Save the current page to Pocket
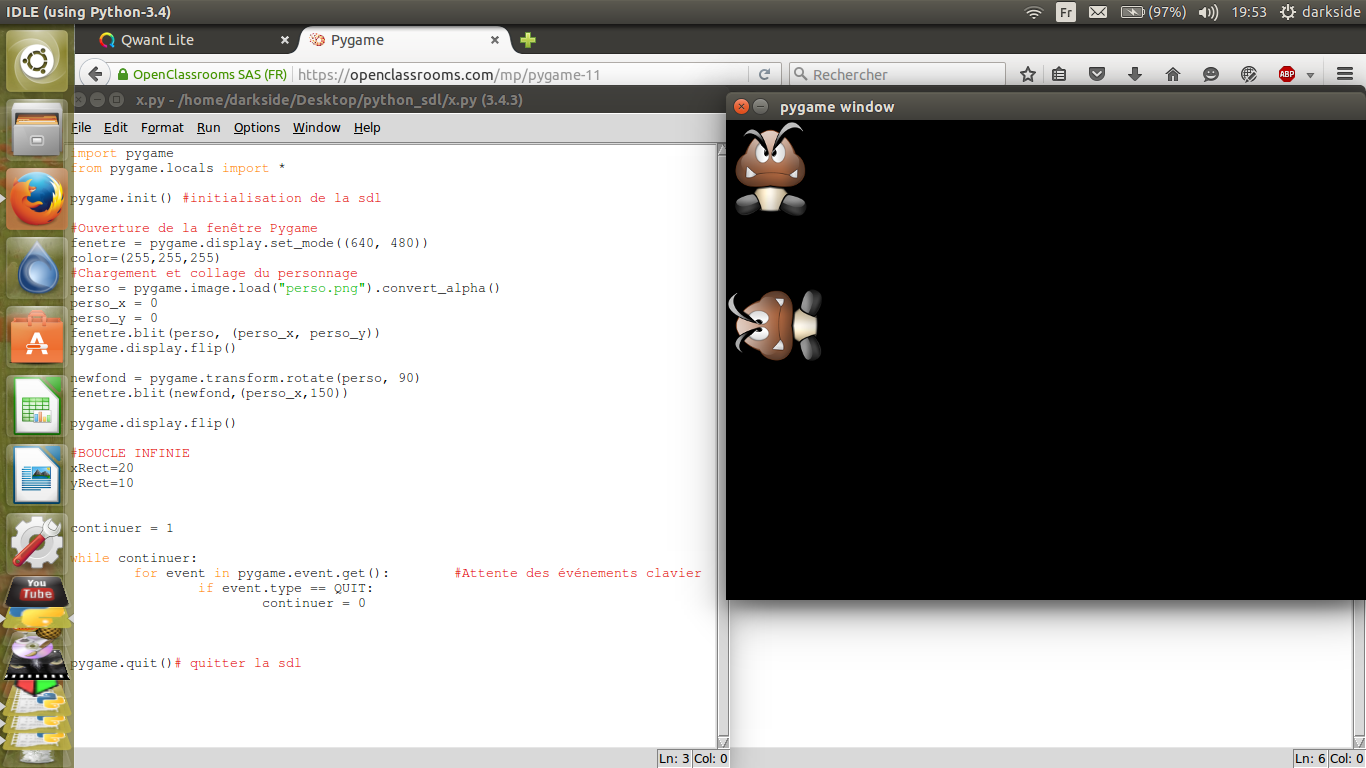Image resolution: width=1366 pixels, height=768 pixels. [1097, 74]
